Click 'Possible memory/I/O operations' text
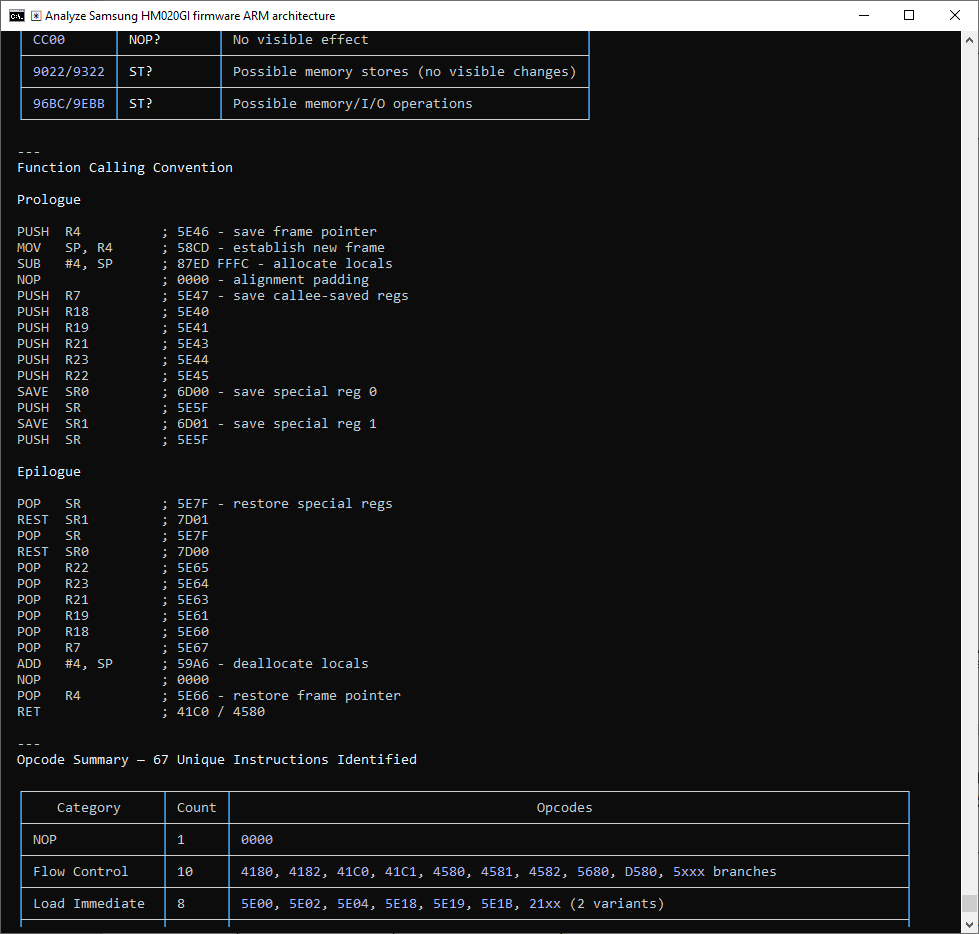Screen dimensions: 979x934 352,103
